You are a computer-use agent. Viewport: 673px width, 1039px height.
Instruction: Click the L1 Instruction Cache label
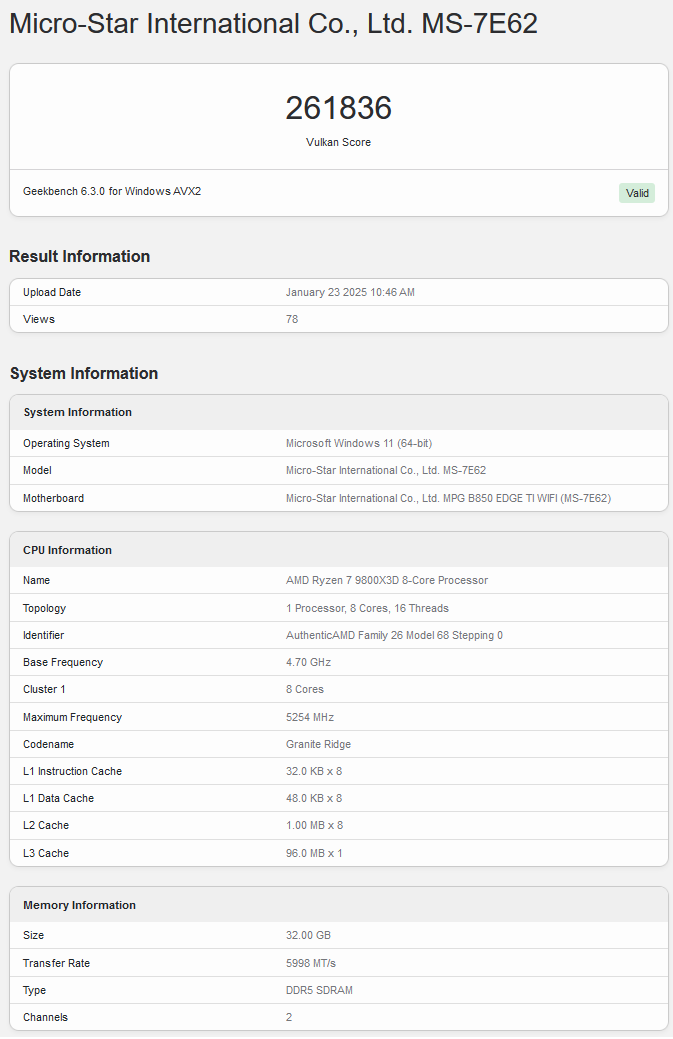[x=72, y=772]
